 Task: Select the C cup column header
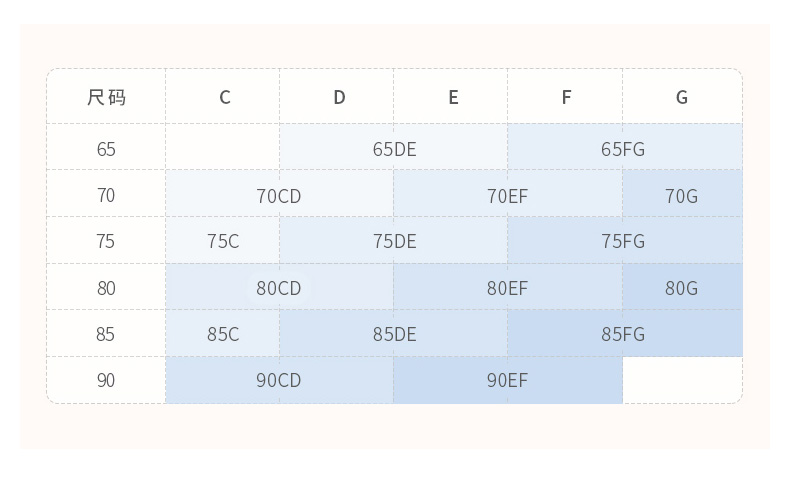pos(224,97)
